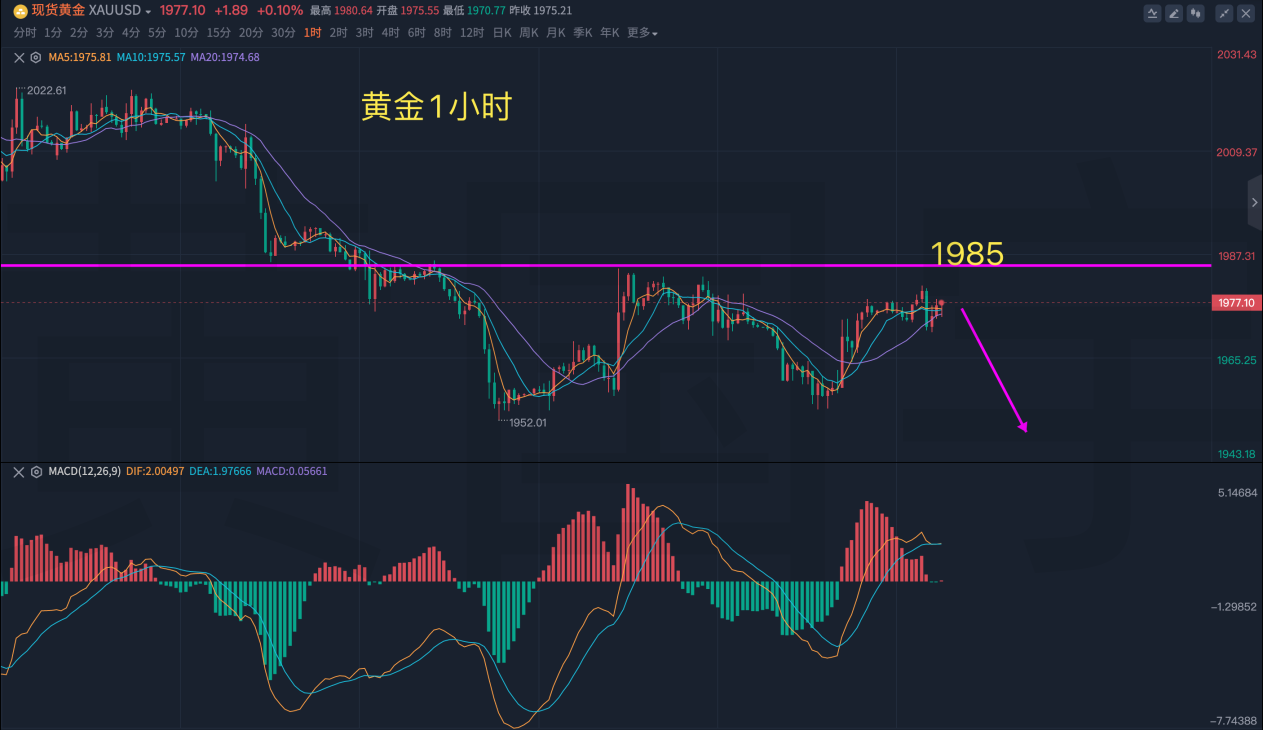Click the 1987.31 price axis label
This screenshot has height=730, width=1263.
click(x=1237, y=257)
